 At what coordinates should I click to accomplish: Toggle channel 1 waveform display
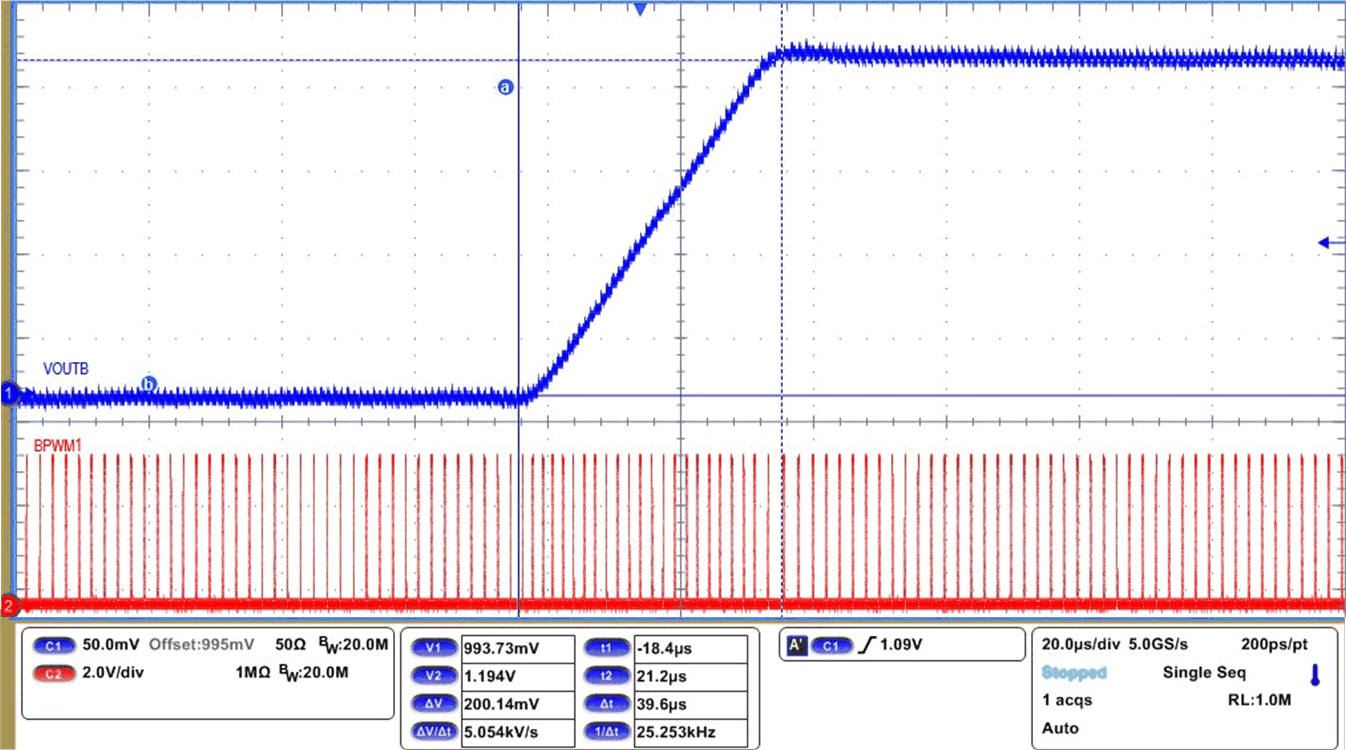[9, 393]
